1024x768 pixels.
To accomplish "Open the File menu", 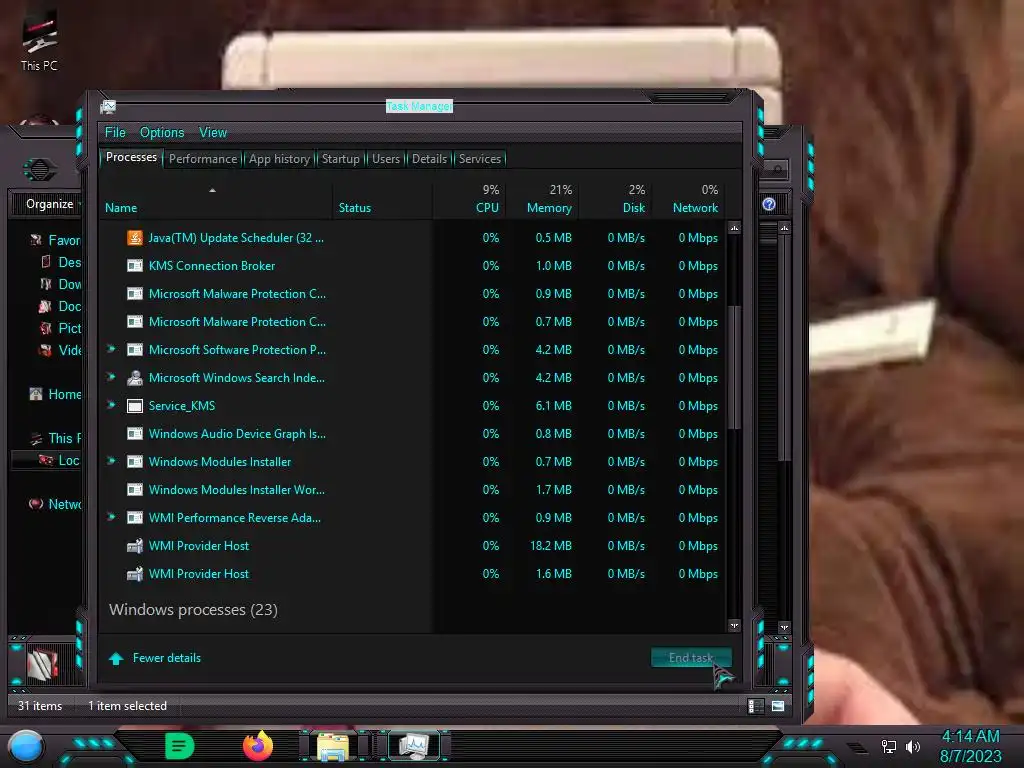I will point(115,133).
